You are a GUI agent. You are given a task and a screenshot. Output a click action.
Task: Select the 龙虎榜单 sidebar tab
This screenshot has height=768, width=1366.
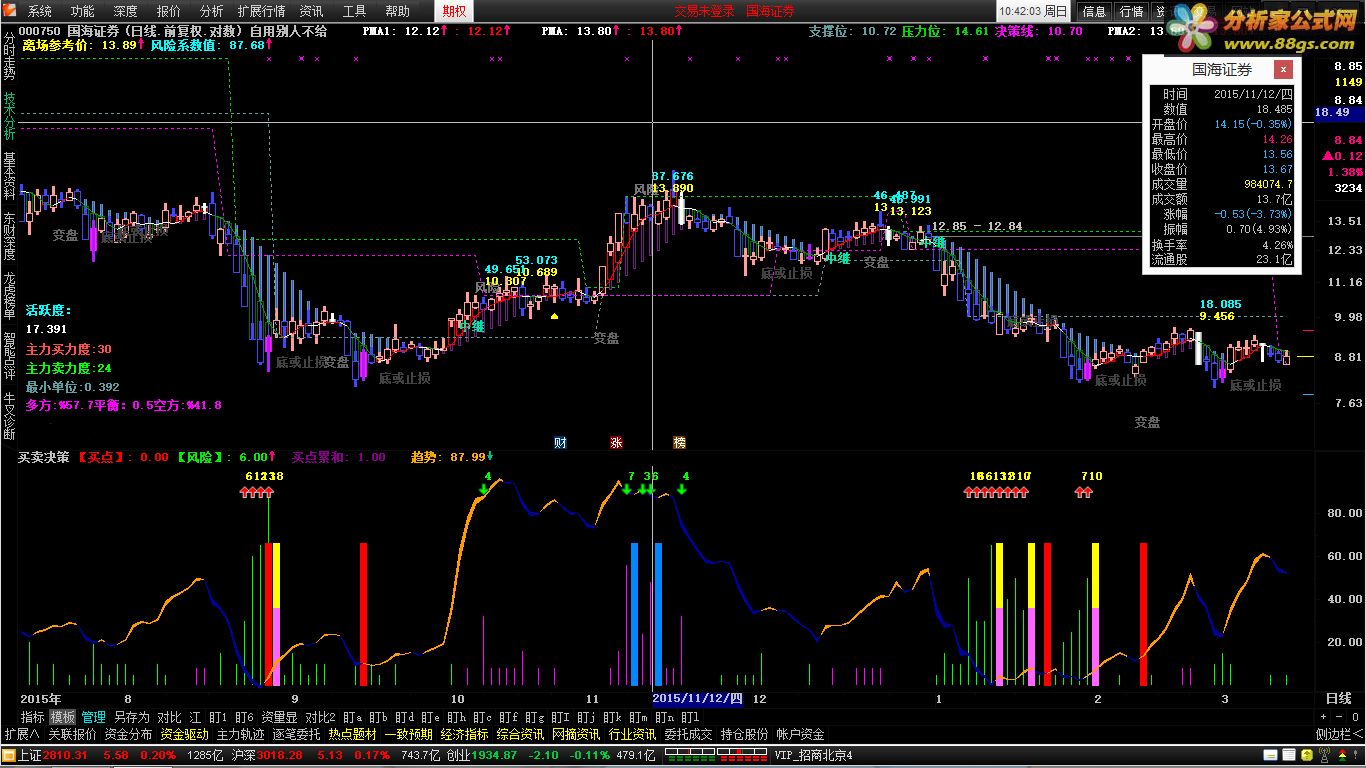[x=10, y=296]
